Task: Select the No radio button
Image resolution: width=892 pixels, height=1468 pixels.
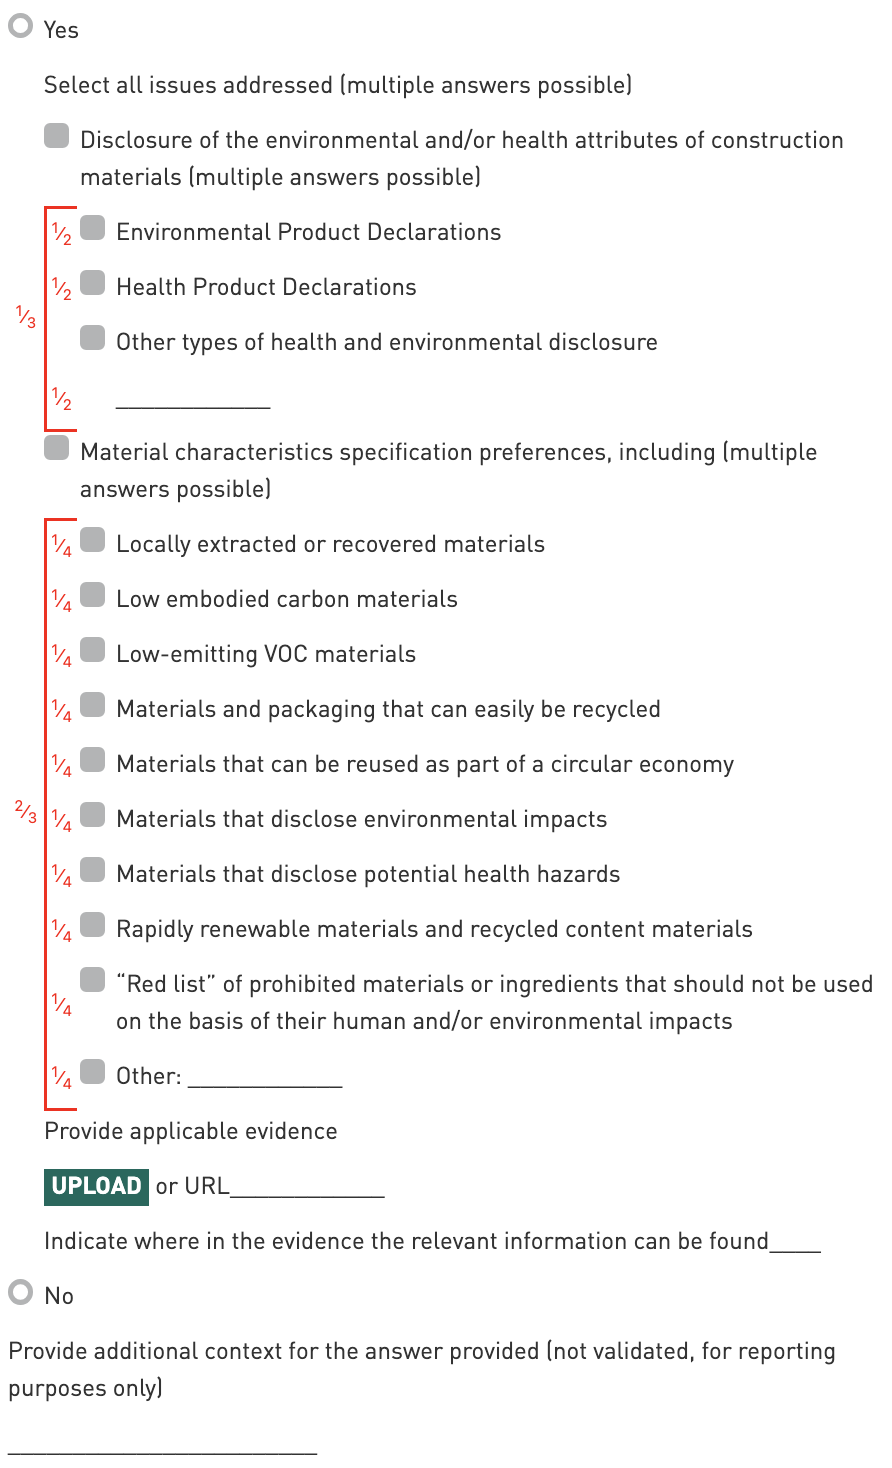Action: [x=21, y=1292]
